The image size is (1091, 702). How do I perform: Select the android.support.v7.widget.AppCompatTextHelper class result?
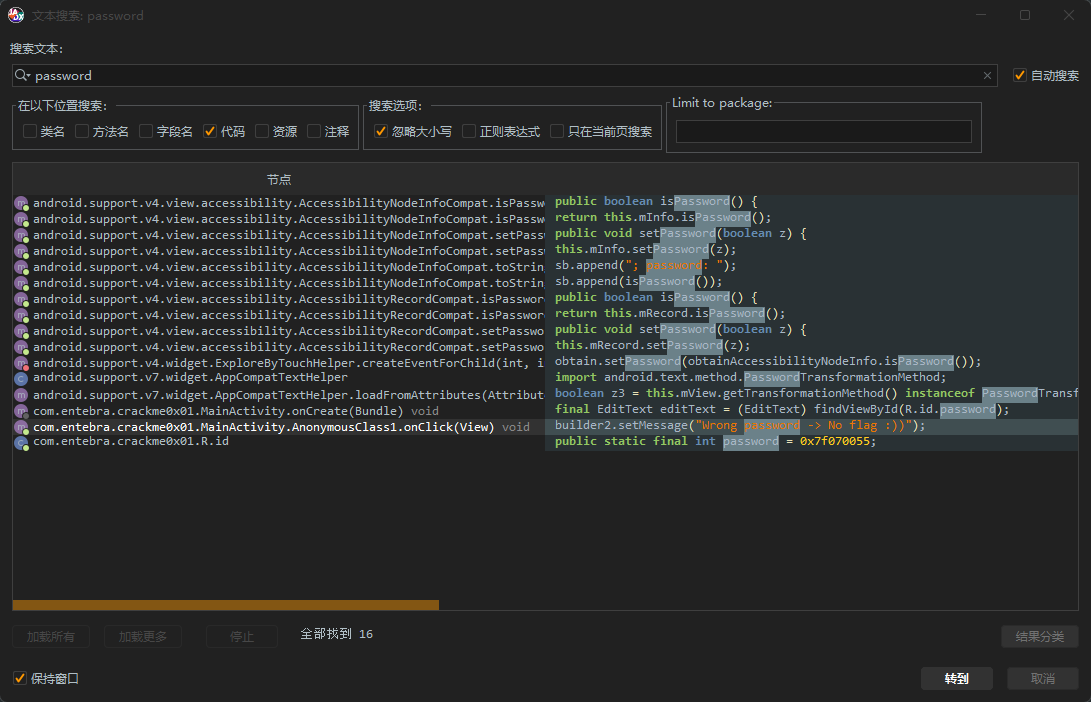(546, 378)
